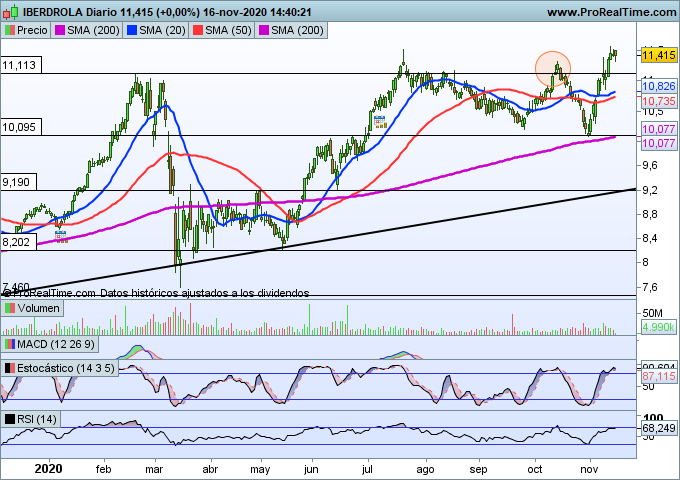
Task: Click the dividend calendar icon near July
Action: click(380, 122)
